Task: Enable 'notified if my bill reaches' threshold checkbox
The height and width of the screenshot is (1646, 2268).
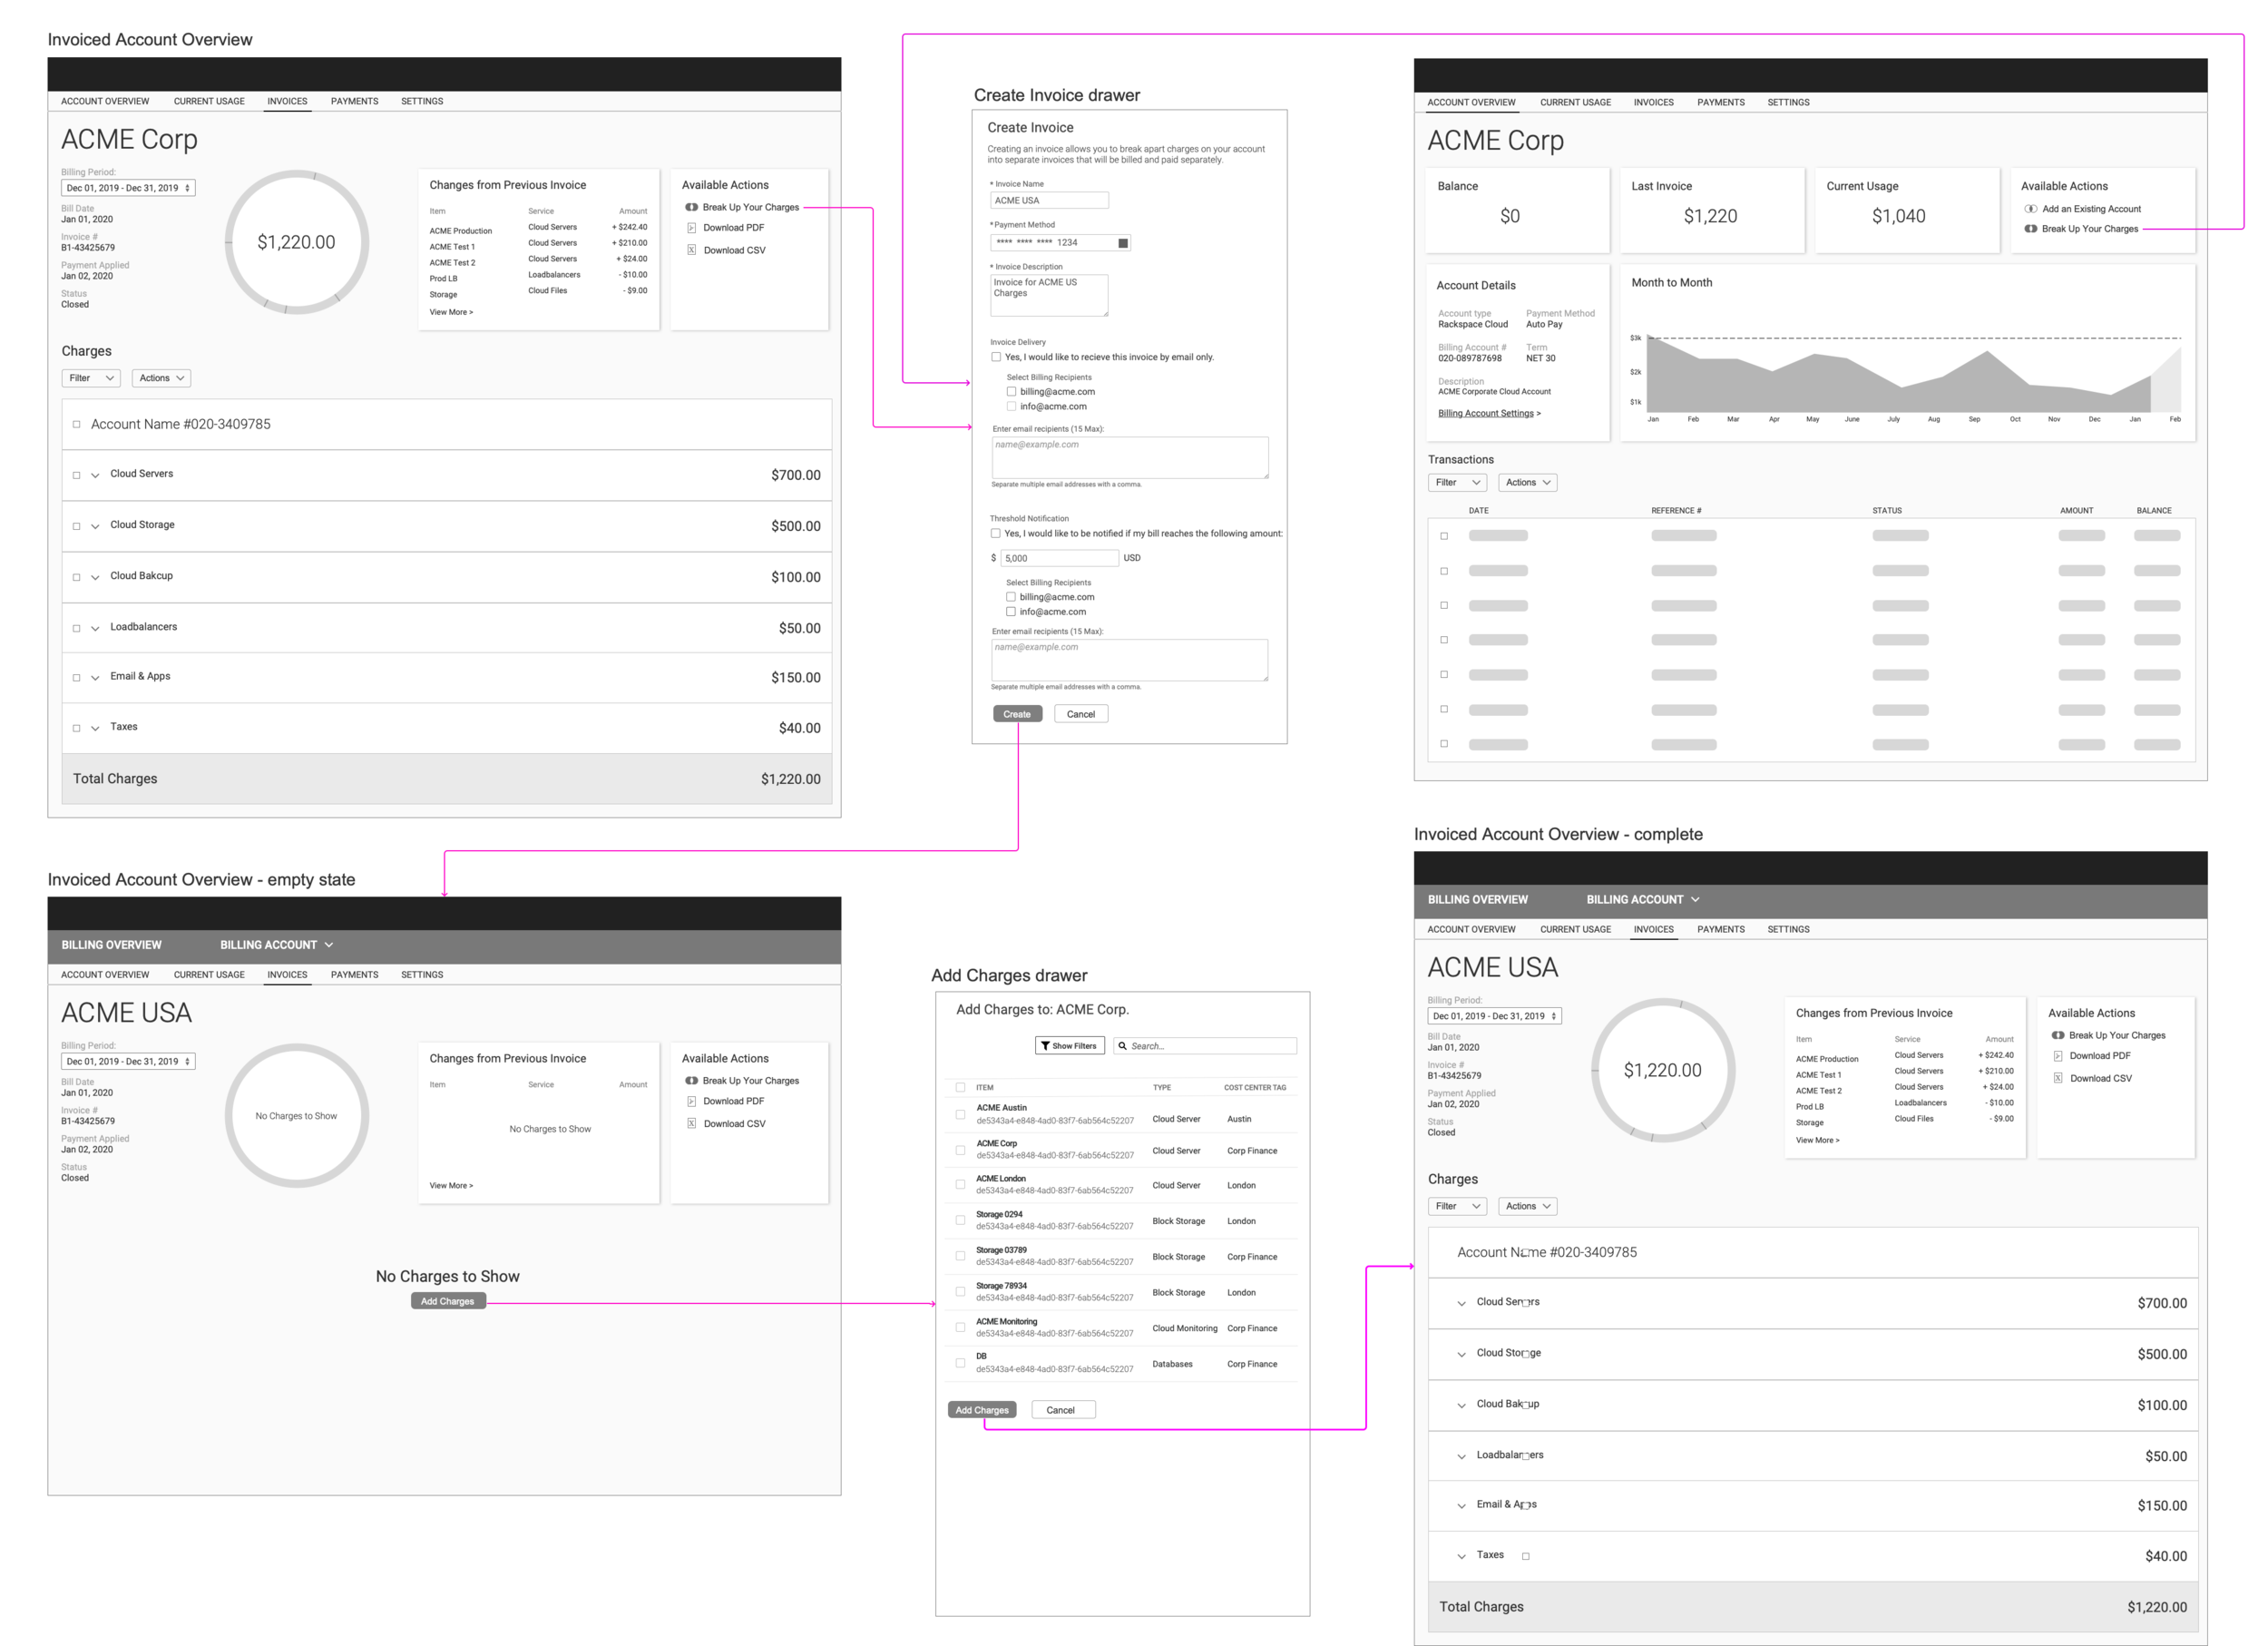Action: [996, 534]
